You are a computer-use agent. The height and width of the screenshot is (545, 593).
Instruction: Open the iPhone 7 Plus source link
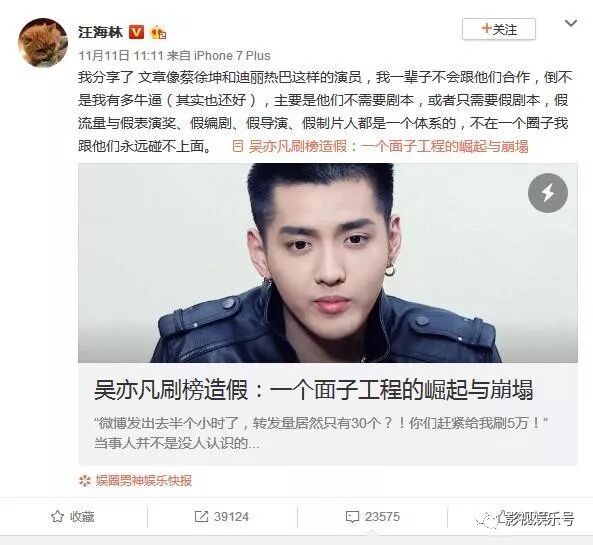(232, 56)
